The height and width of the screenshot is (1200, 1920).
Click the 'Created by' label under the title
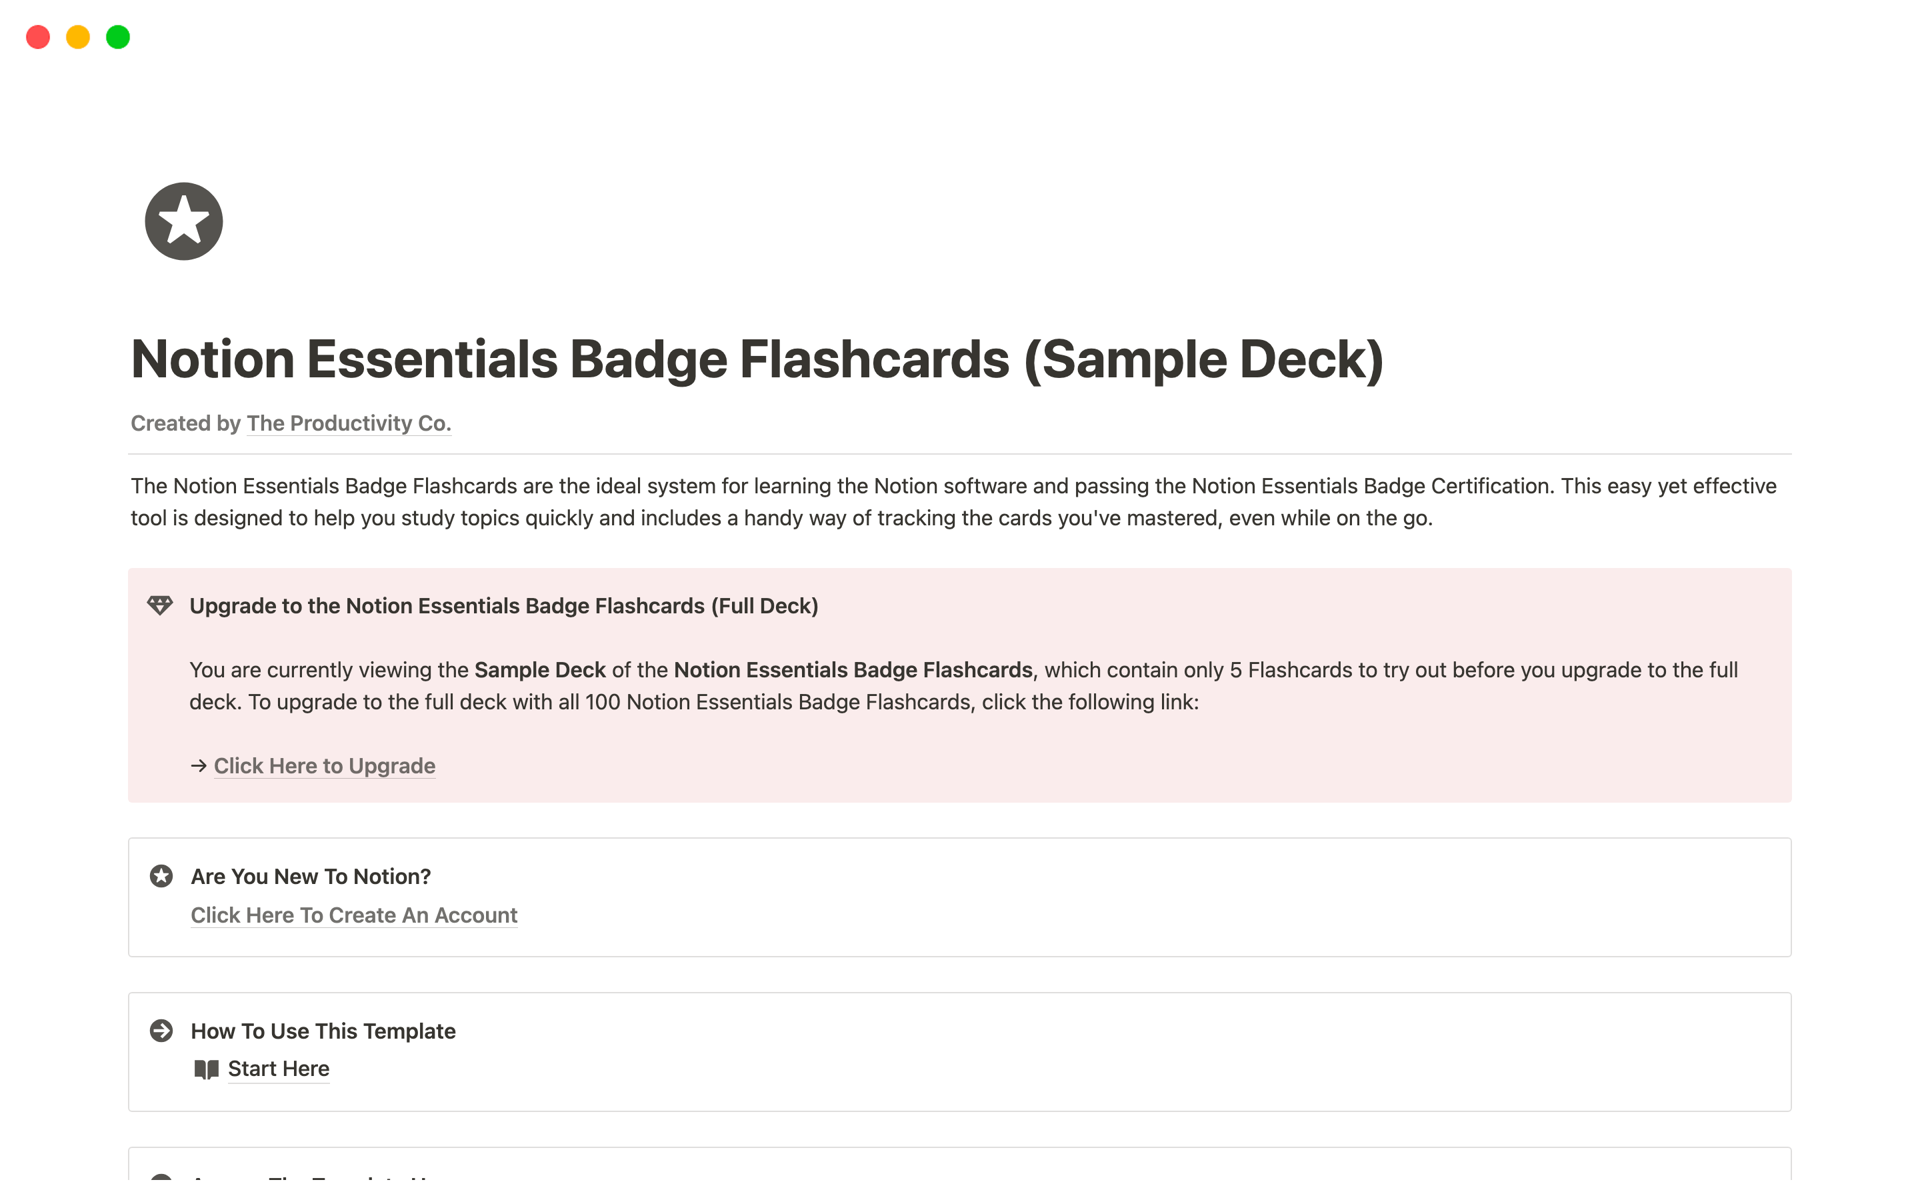[185, 423]
